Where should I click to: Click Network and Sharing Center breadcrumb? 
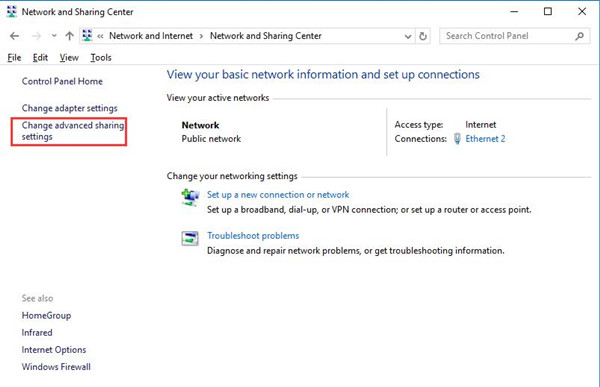266,36
